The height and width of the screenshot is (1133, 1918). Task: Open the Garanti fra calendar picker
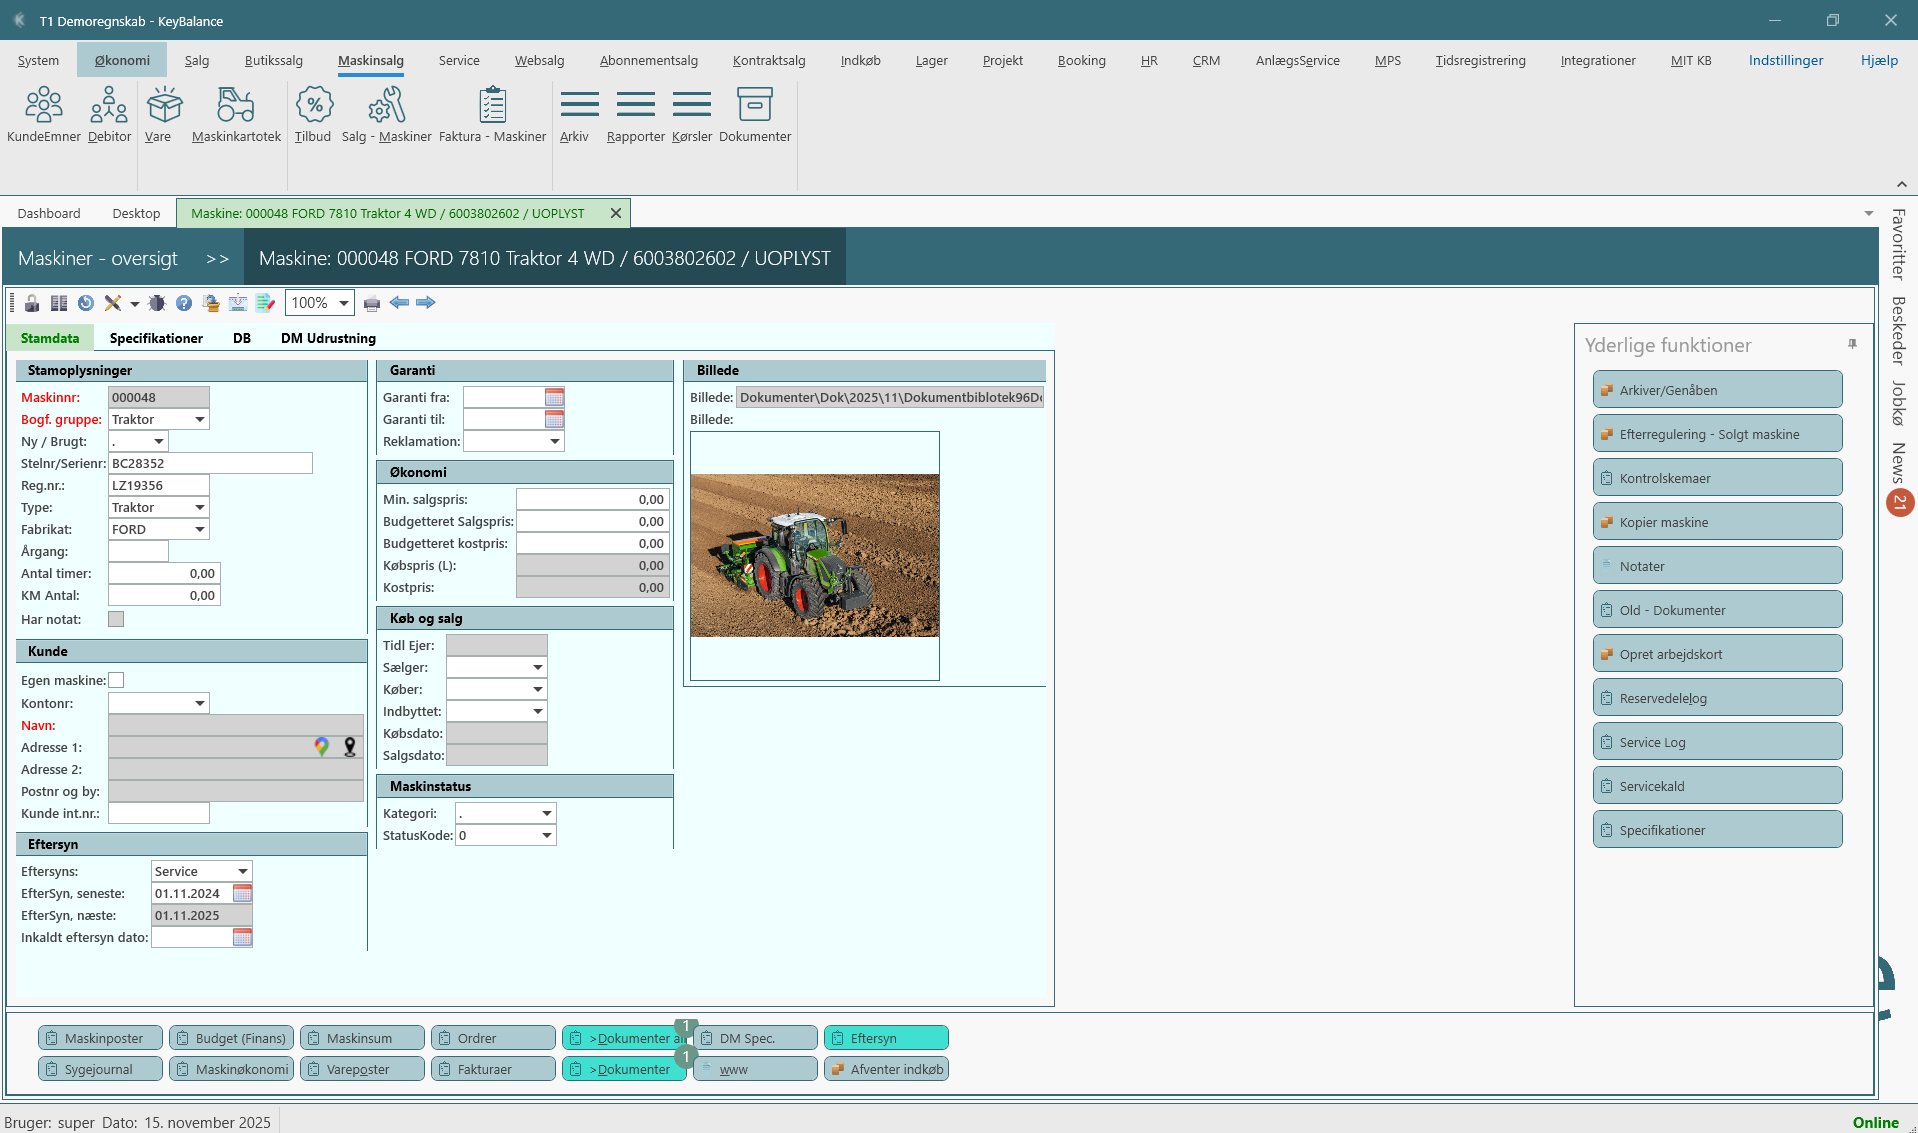point(554,398)
